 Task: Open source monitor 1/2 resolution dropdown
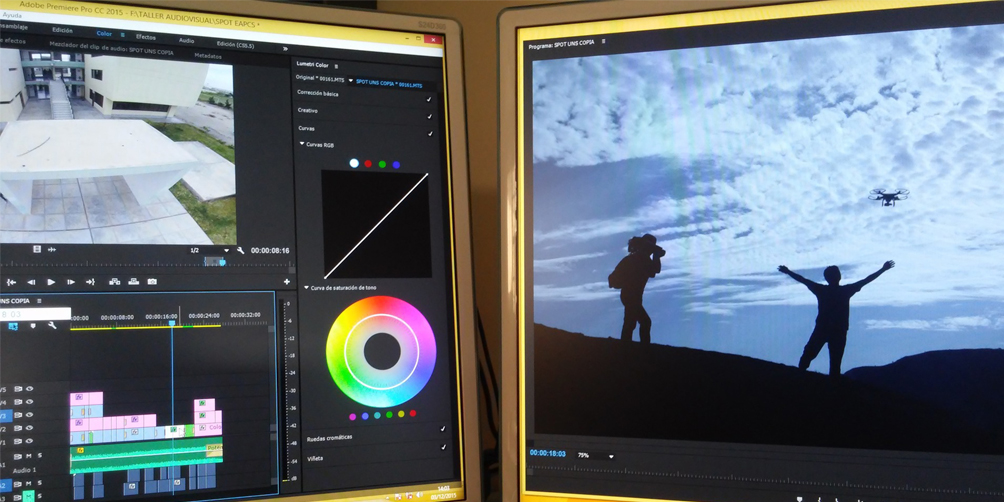pyautogui.click(x=209, y=250)
